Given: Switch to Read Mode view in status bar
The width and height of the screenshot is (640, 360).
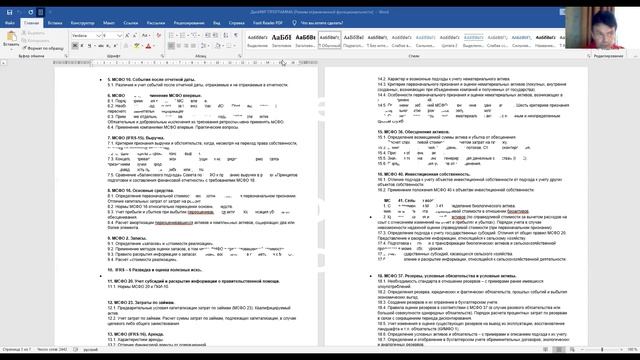Looking at the screenshot, I should [545, 349].
